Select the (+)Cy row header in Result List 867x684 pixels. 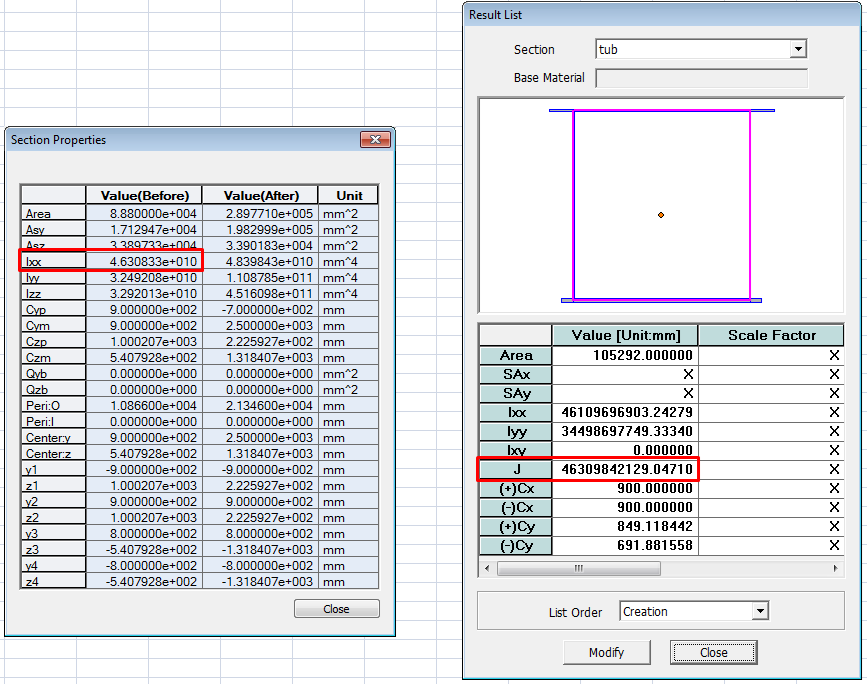(x=515, y=526)
